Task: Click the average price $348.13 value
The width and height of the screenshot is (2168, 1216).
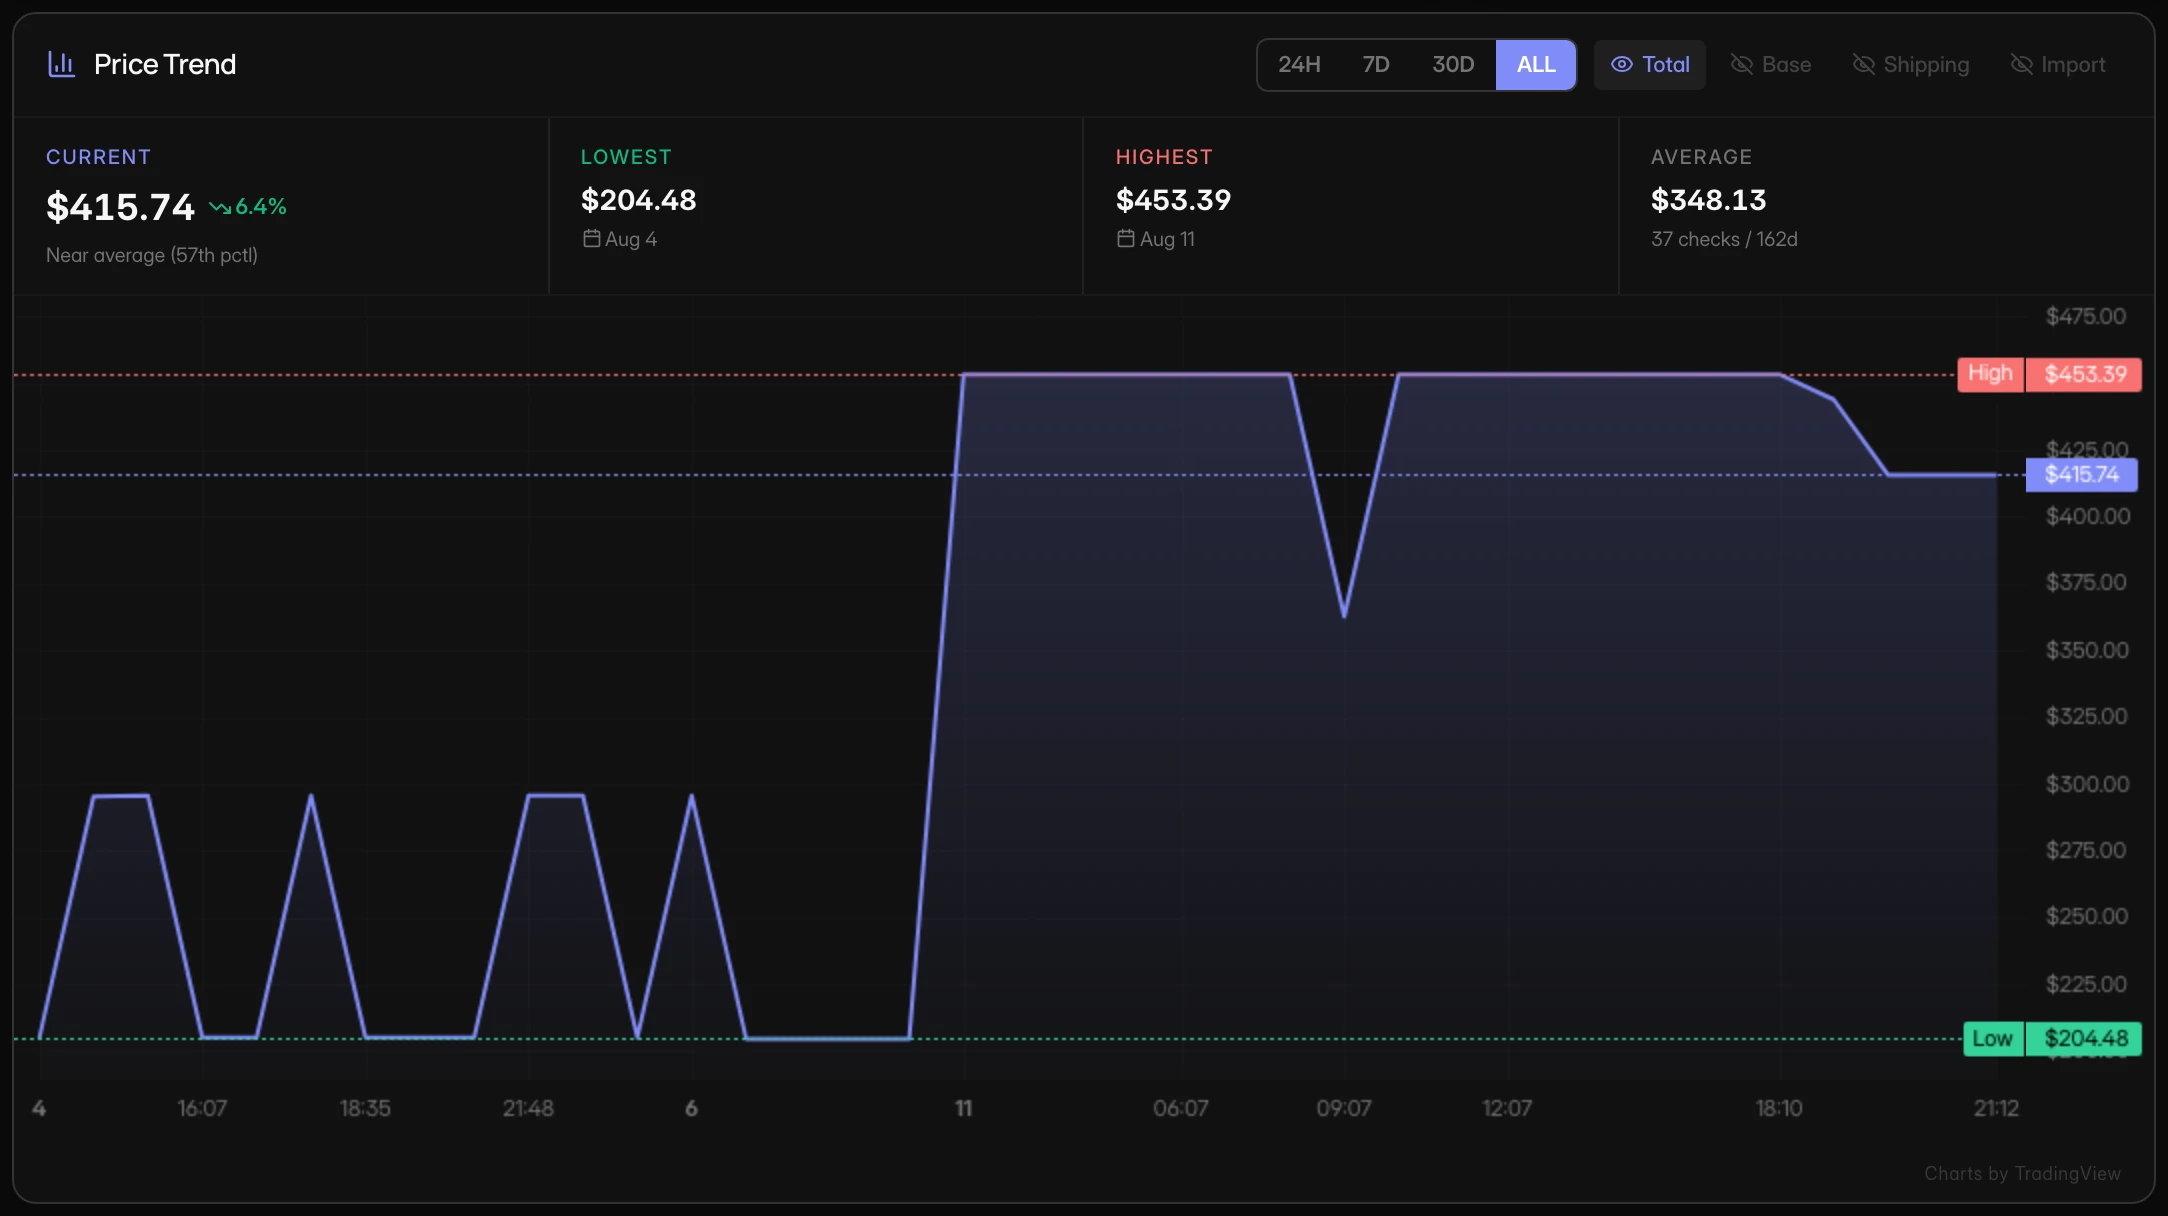Action: pyautogui.click(x=1708, y=200)
